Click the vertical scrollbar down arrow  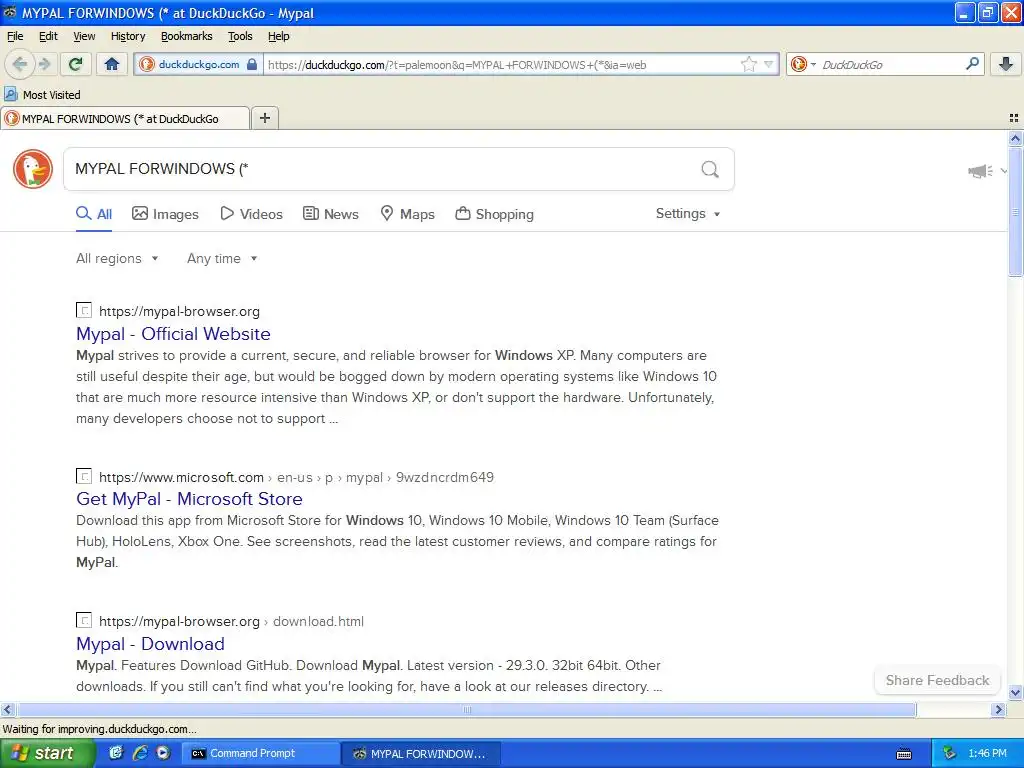click(x=1015, y=692)
